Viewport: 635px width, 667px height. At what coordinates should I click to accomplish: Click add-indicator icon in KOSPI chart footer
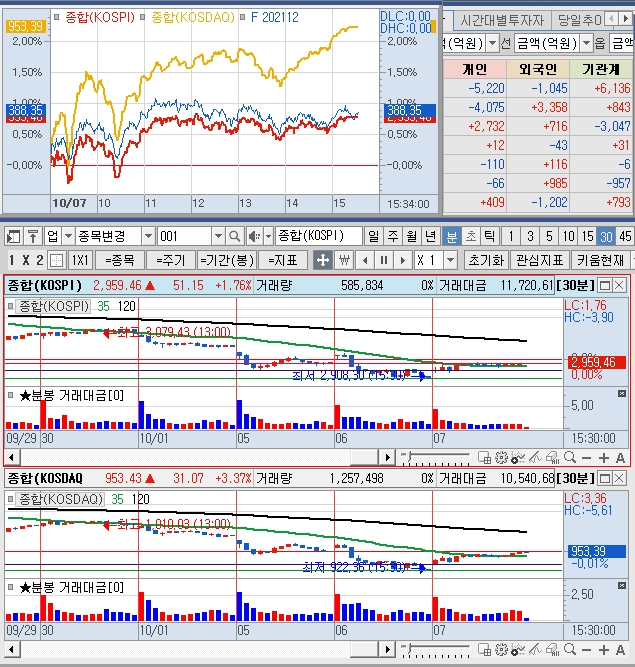click(x=518, y=458)
